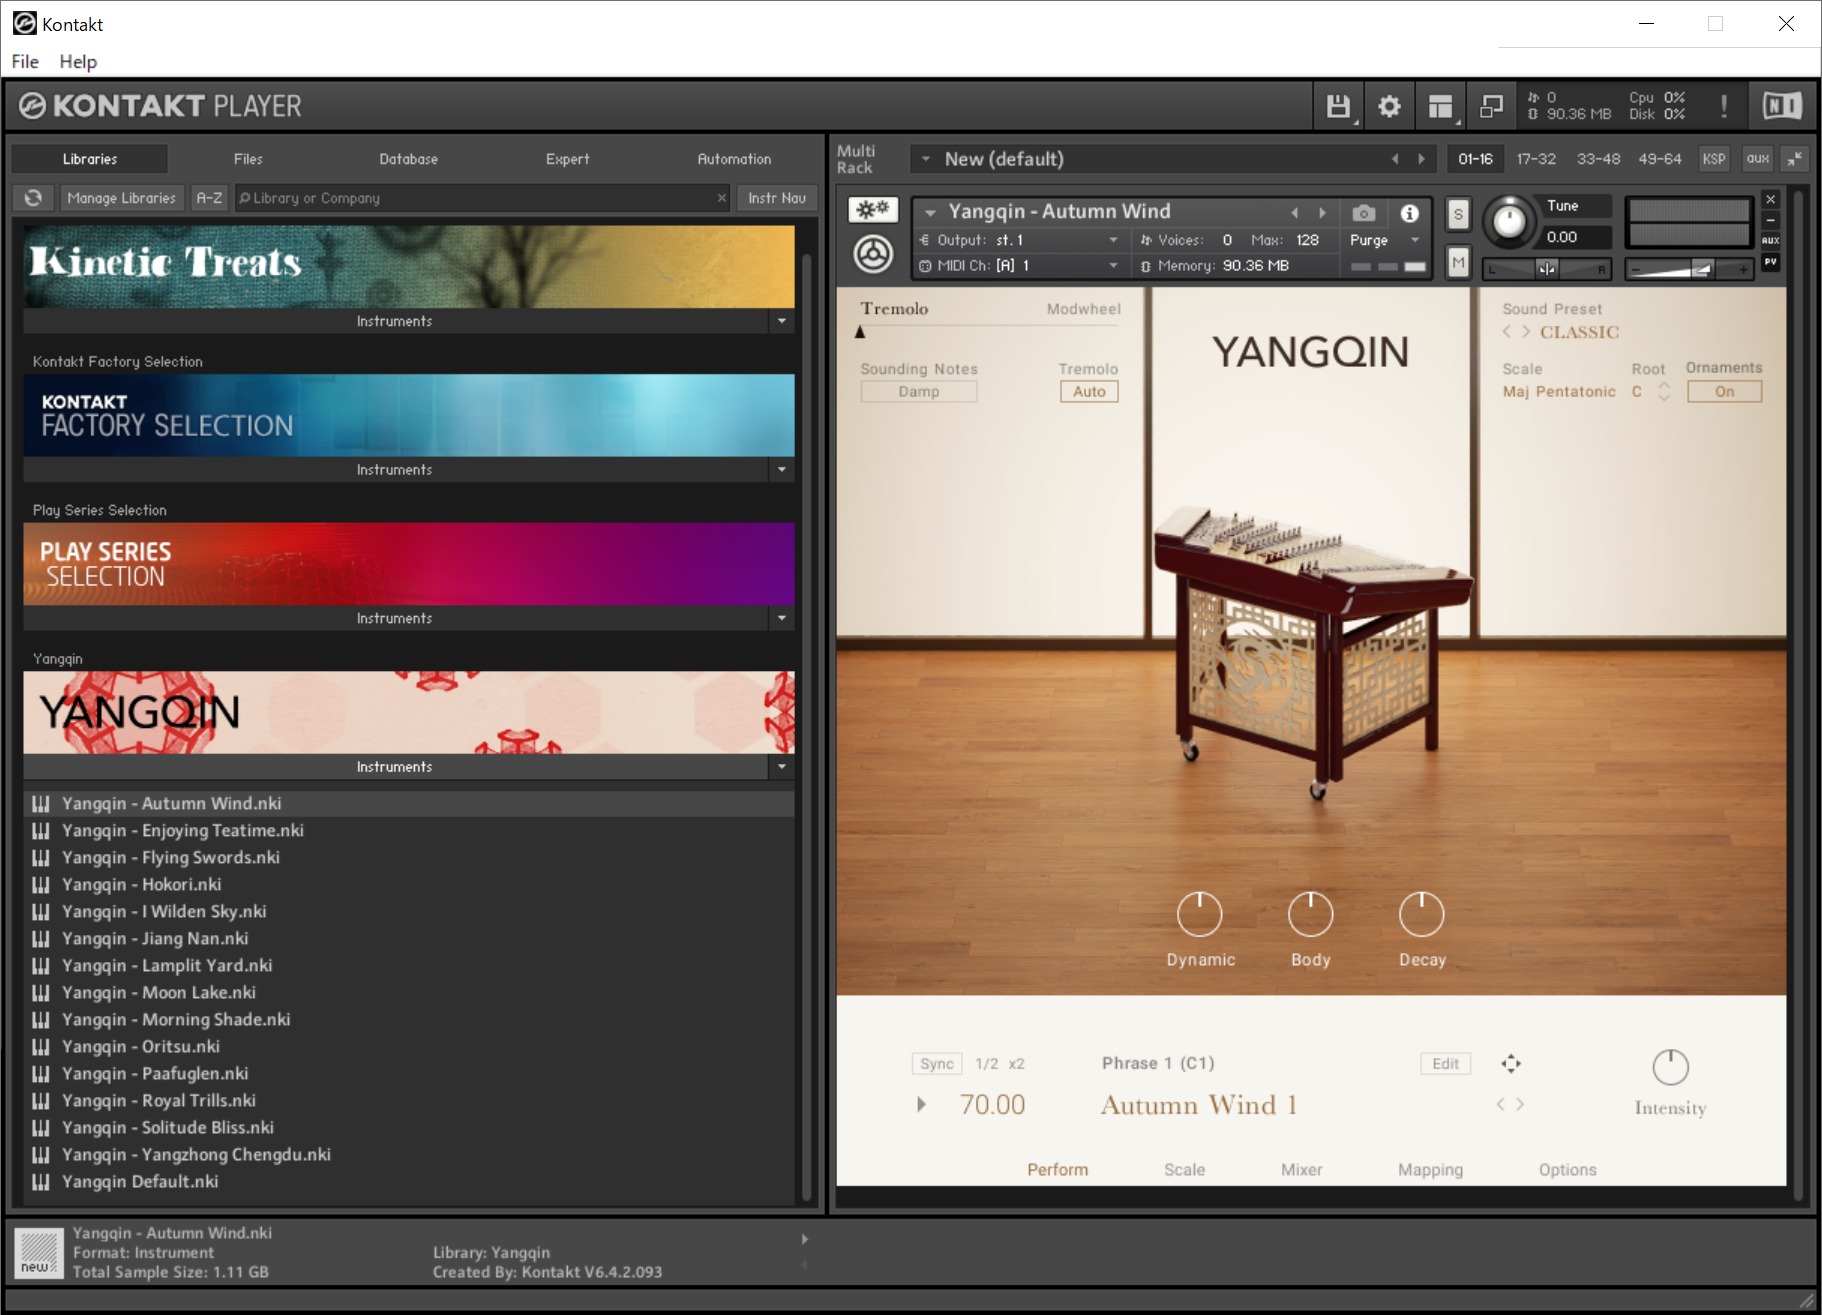
Task: Click the rack minimize-all icon
Action: tap(1795, 159)
